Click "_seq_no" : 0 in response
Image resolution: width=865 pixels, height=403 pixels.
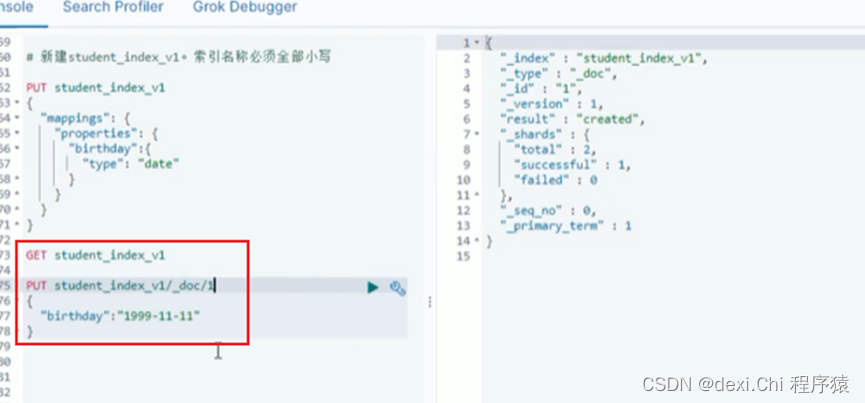(548, 210)
